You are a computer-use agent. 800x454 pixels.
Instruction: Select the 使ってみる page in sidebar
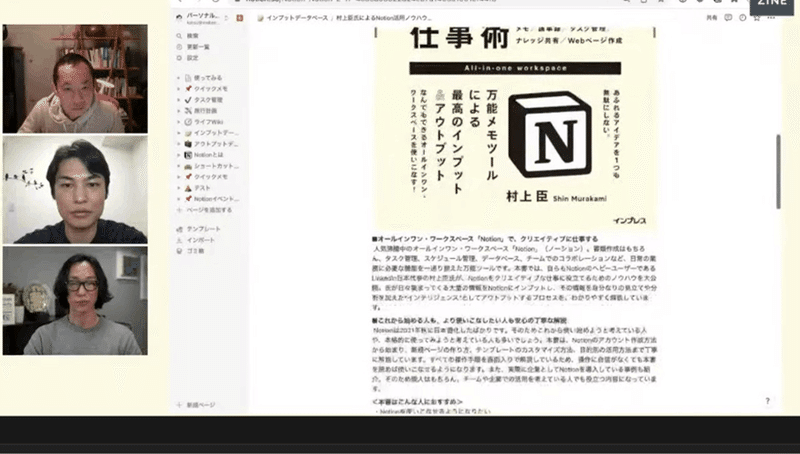coord(208,78)
